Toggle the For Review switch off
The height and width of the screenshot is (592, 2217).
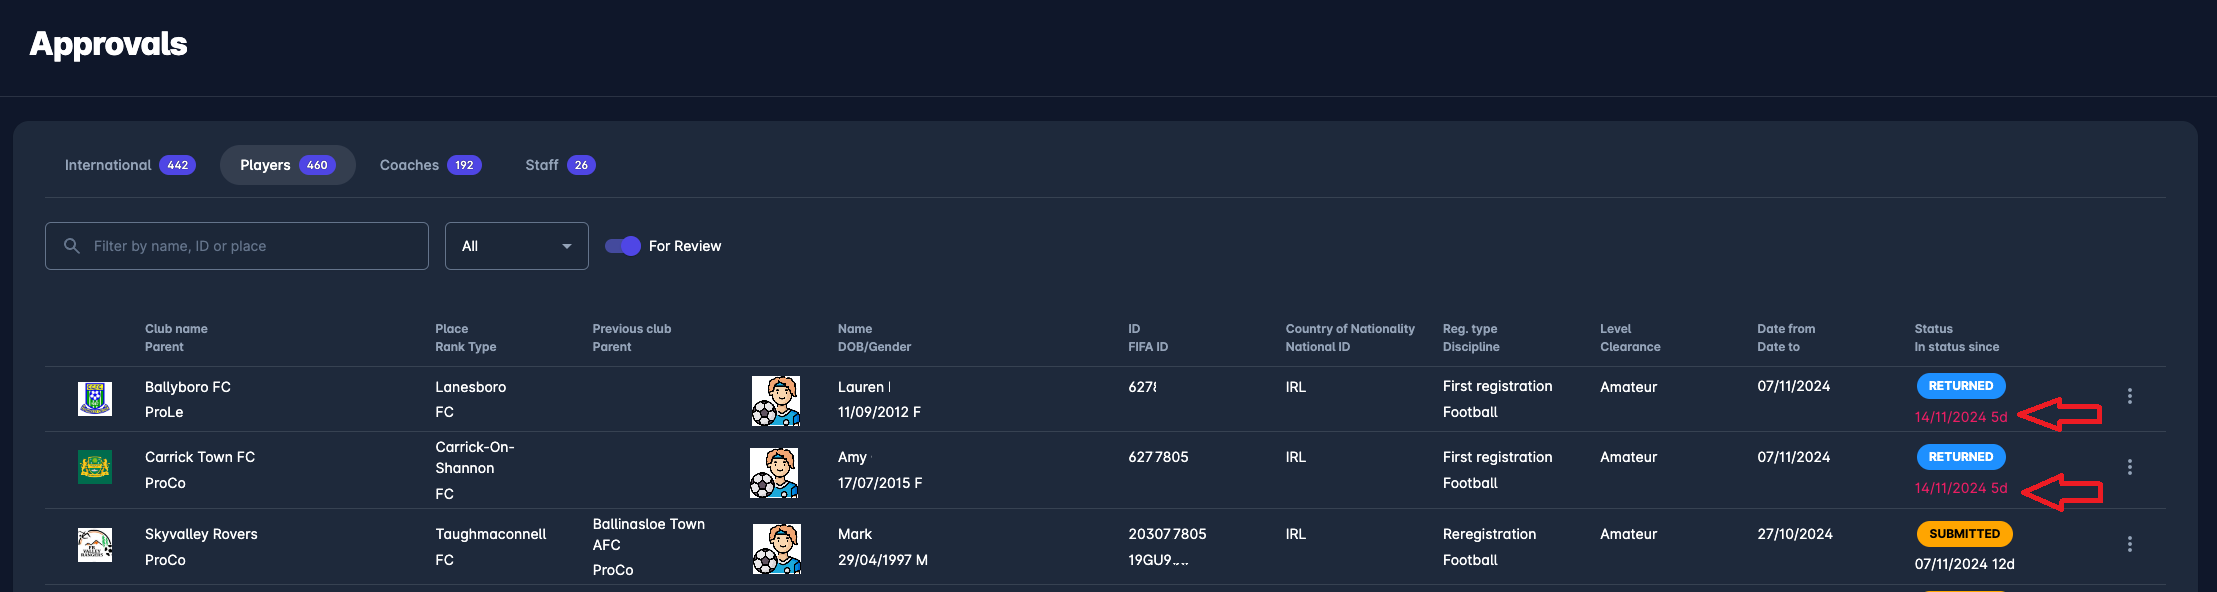623,246
